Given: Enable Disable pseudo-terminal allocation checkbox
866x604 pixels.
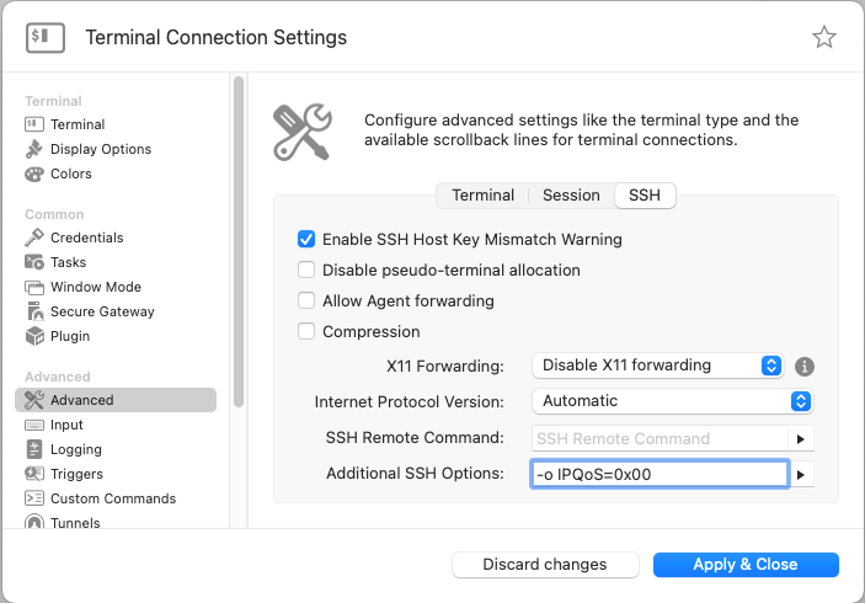Looking at the screenshot, I should coord(306,270).
